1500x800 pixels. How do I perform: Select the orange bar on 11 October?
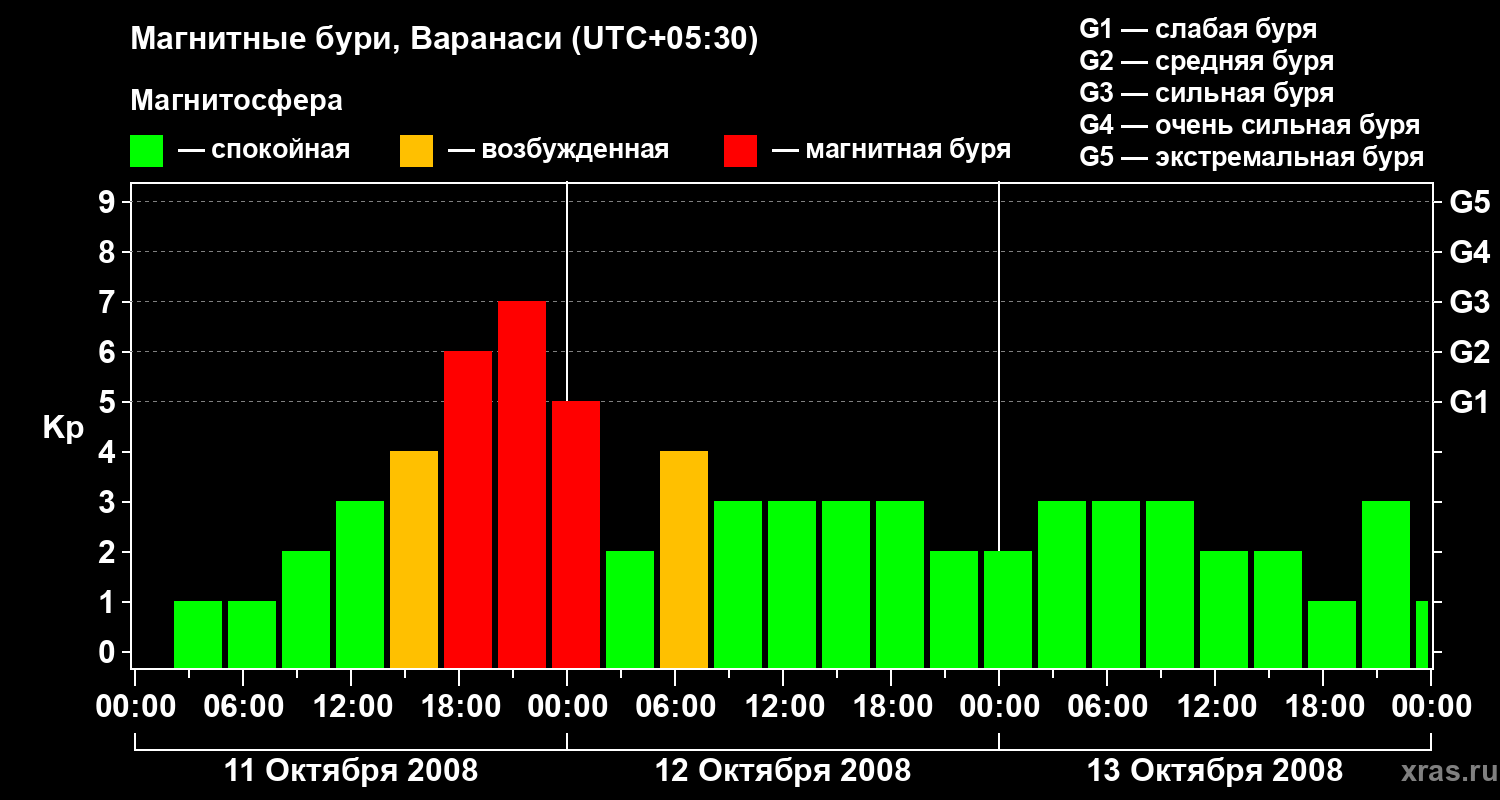point(414,560)
